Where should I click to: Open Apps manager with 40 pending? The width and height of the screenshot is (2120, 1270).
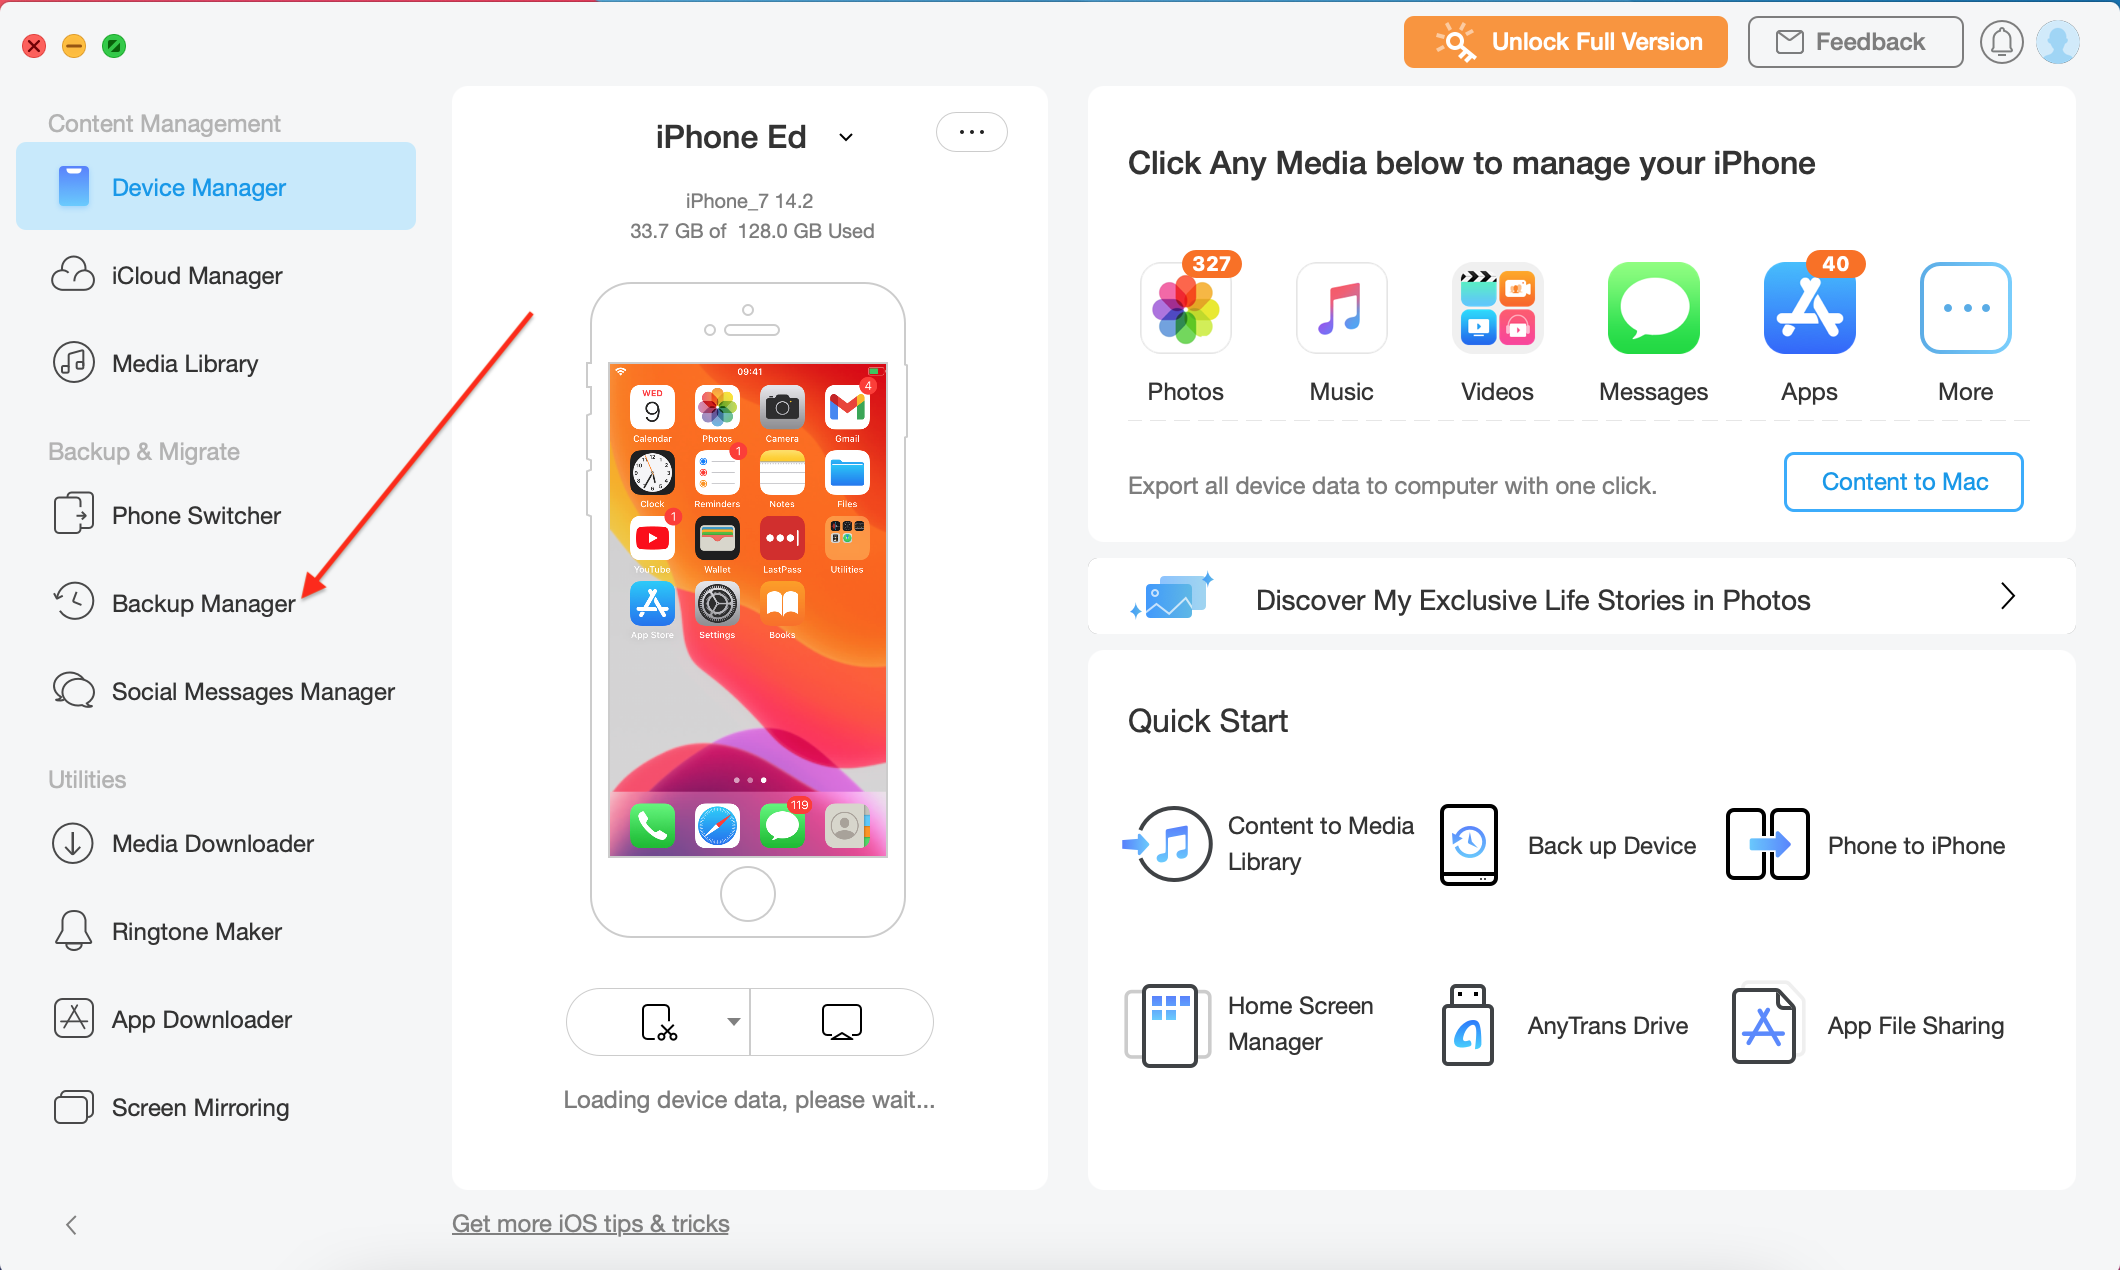(1807, 318)
